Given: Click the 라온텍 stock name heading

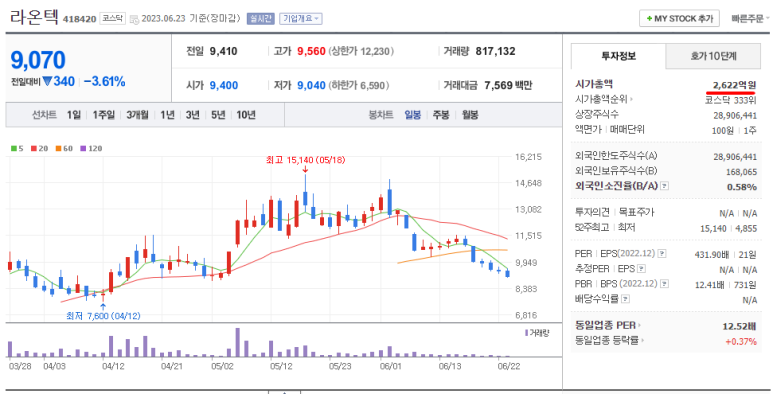Looking at the screenshot, I should (x=34, y=18).
